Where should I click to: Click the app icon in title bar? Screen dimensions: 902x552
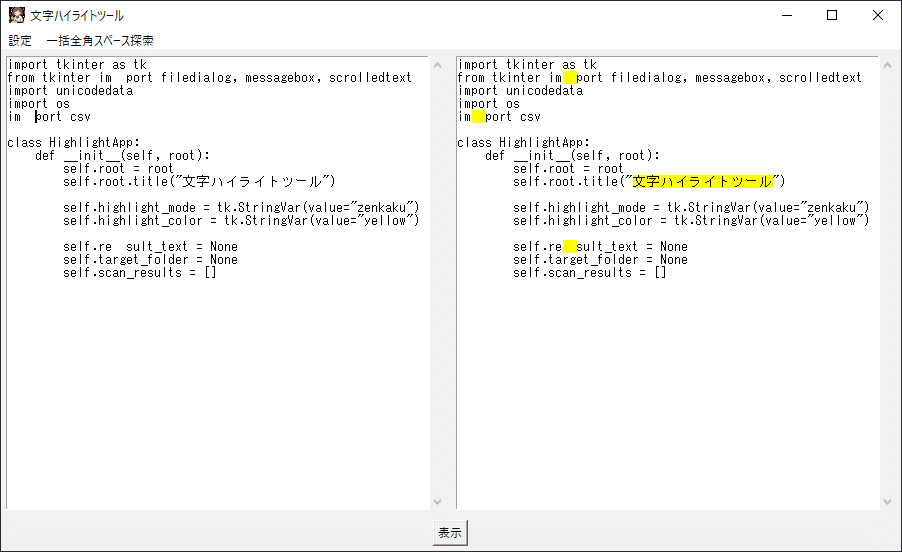point(17,15)
